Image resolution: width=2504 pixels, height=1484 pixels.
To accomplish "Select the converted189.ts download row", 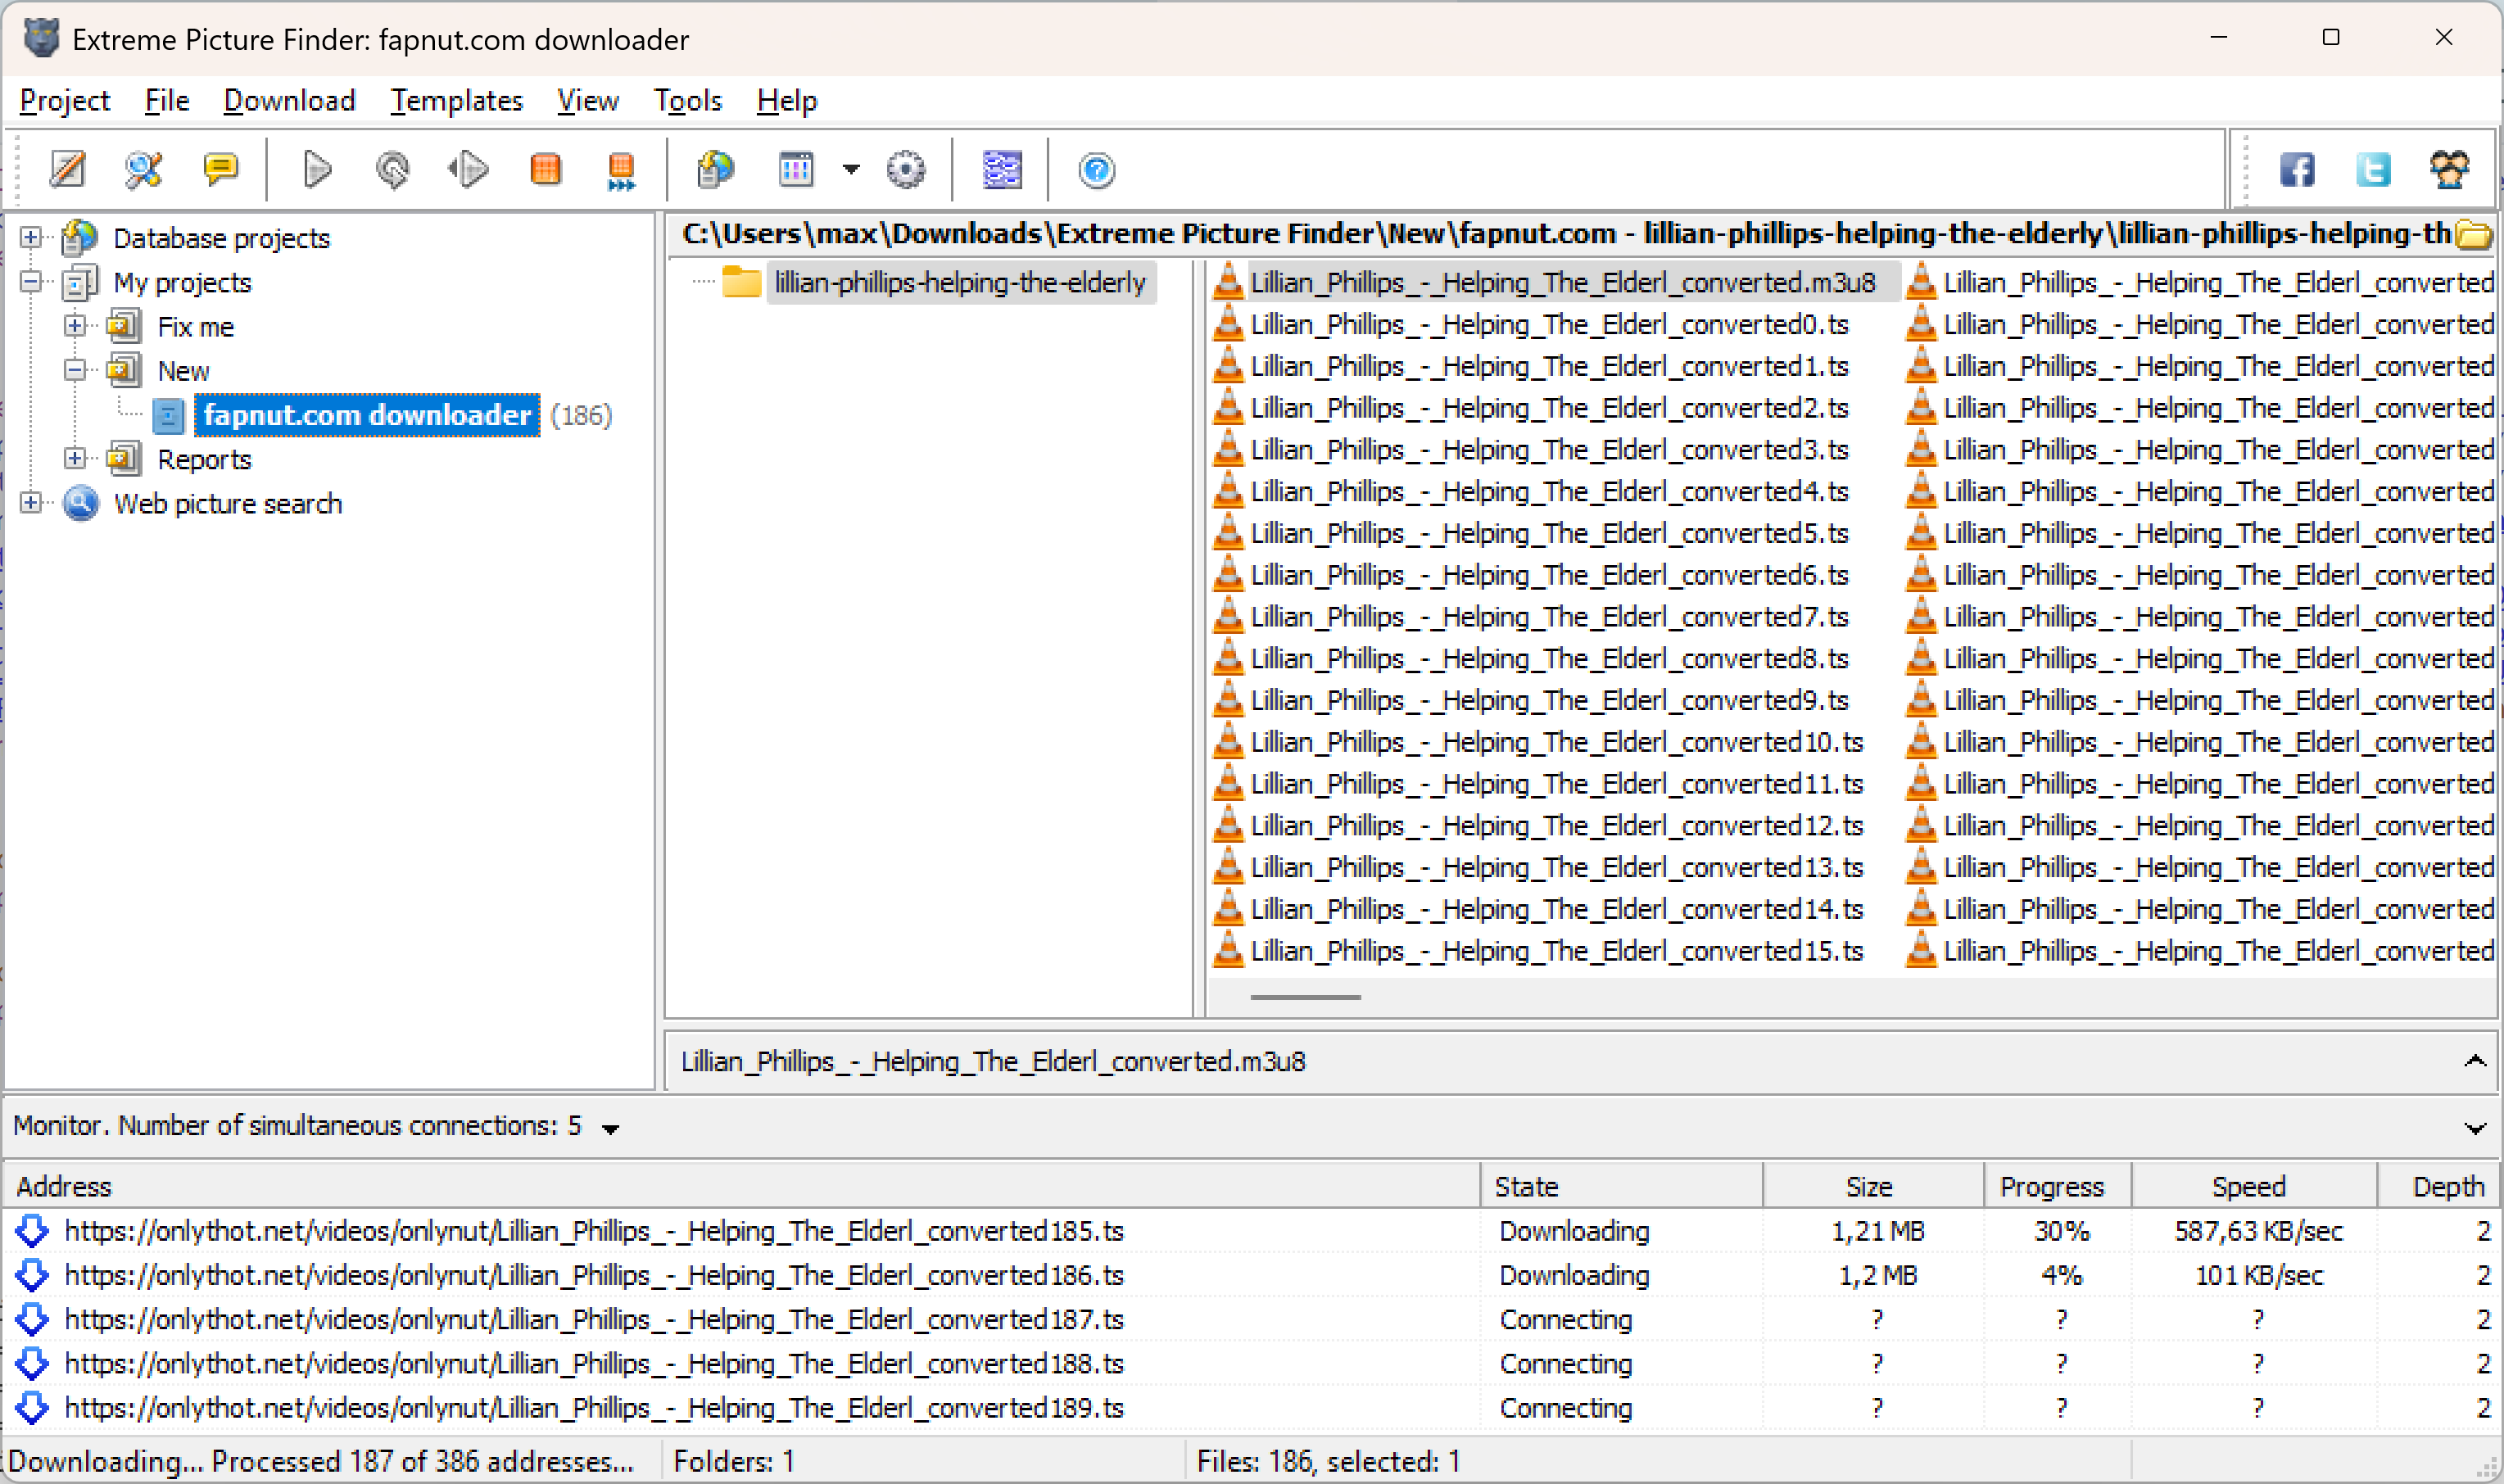I will pos(1252,1409).
